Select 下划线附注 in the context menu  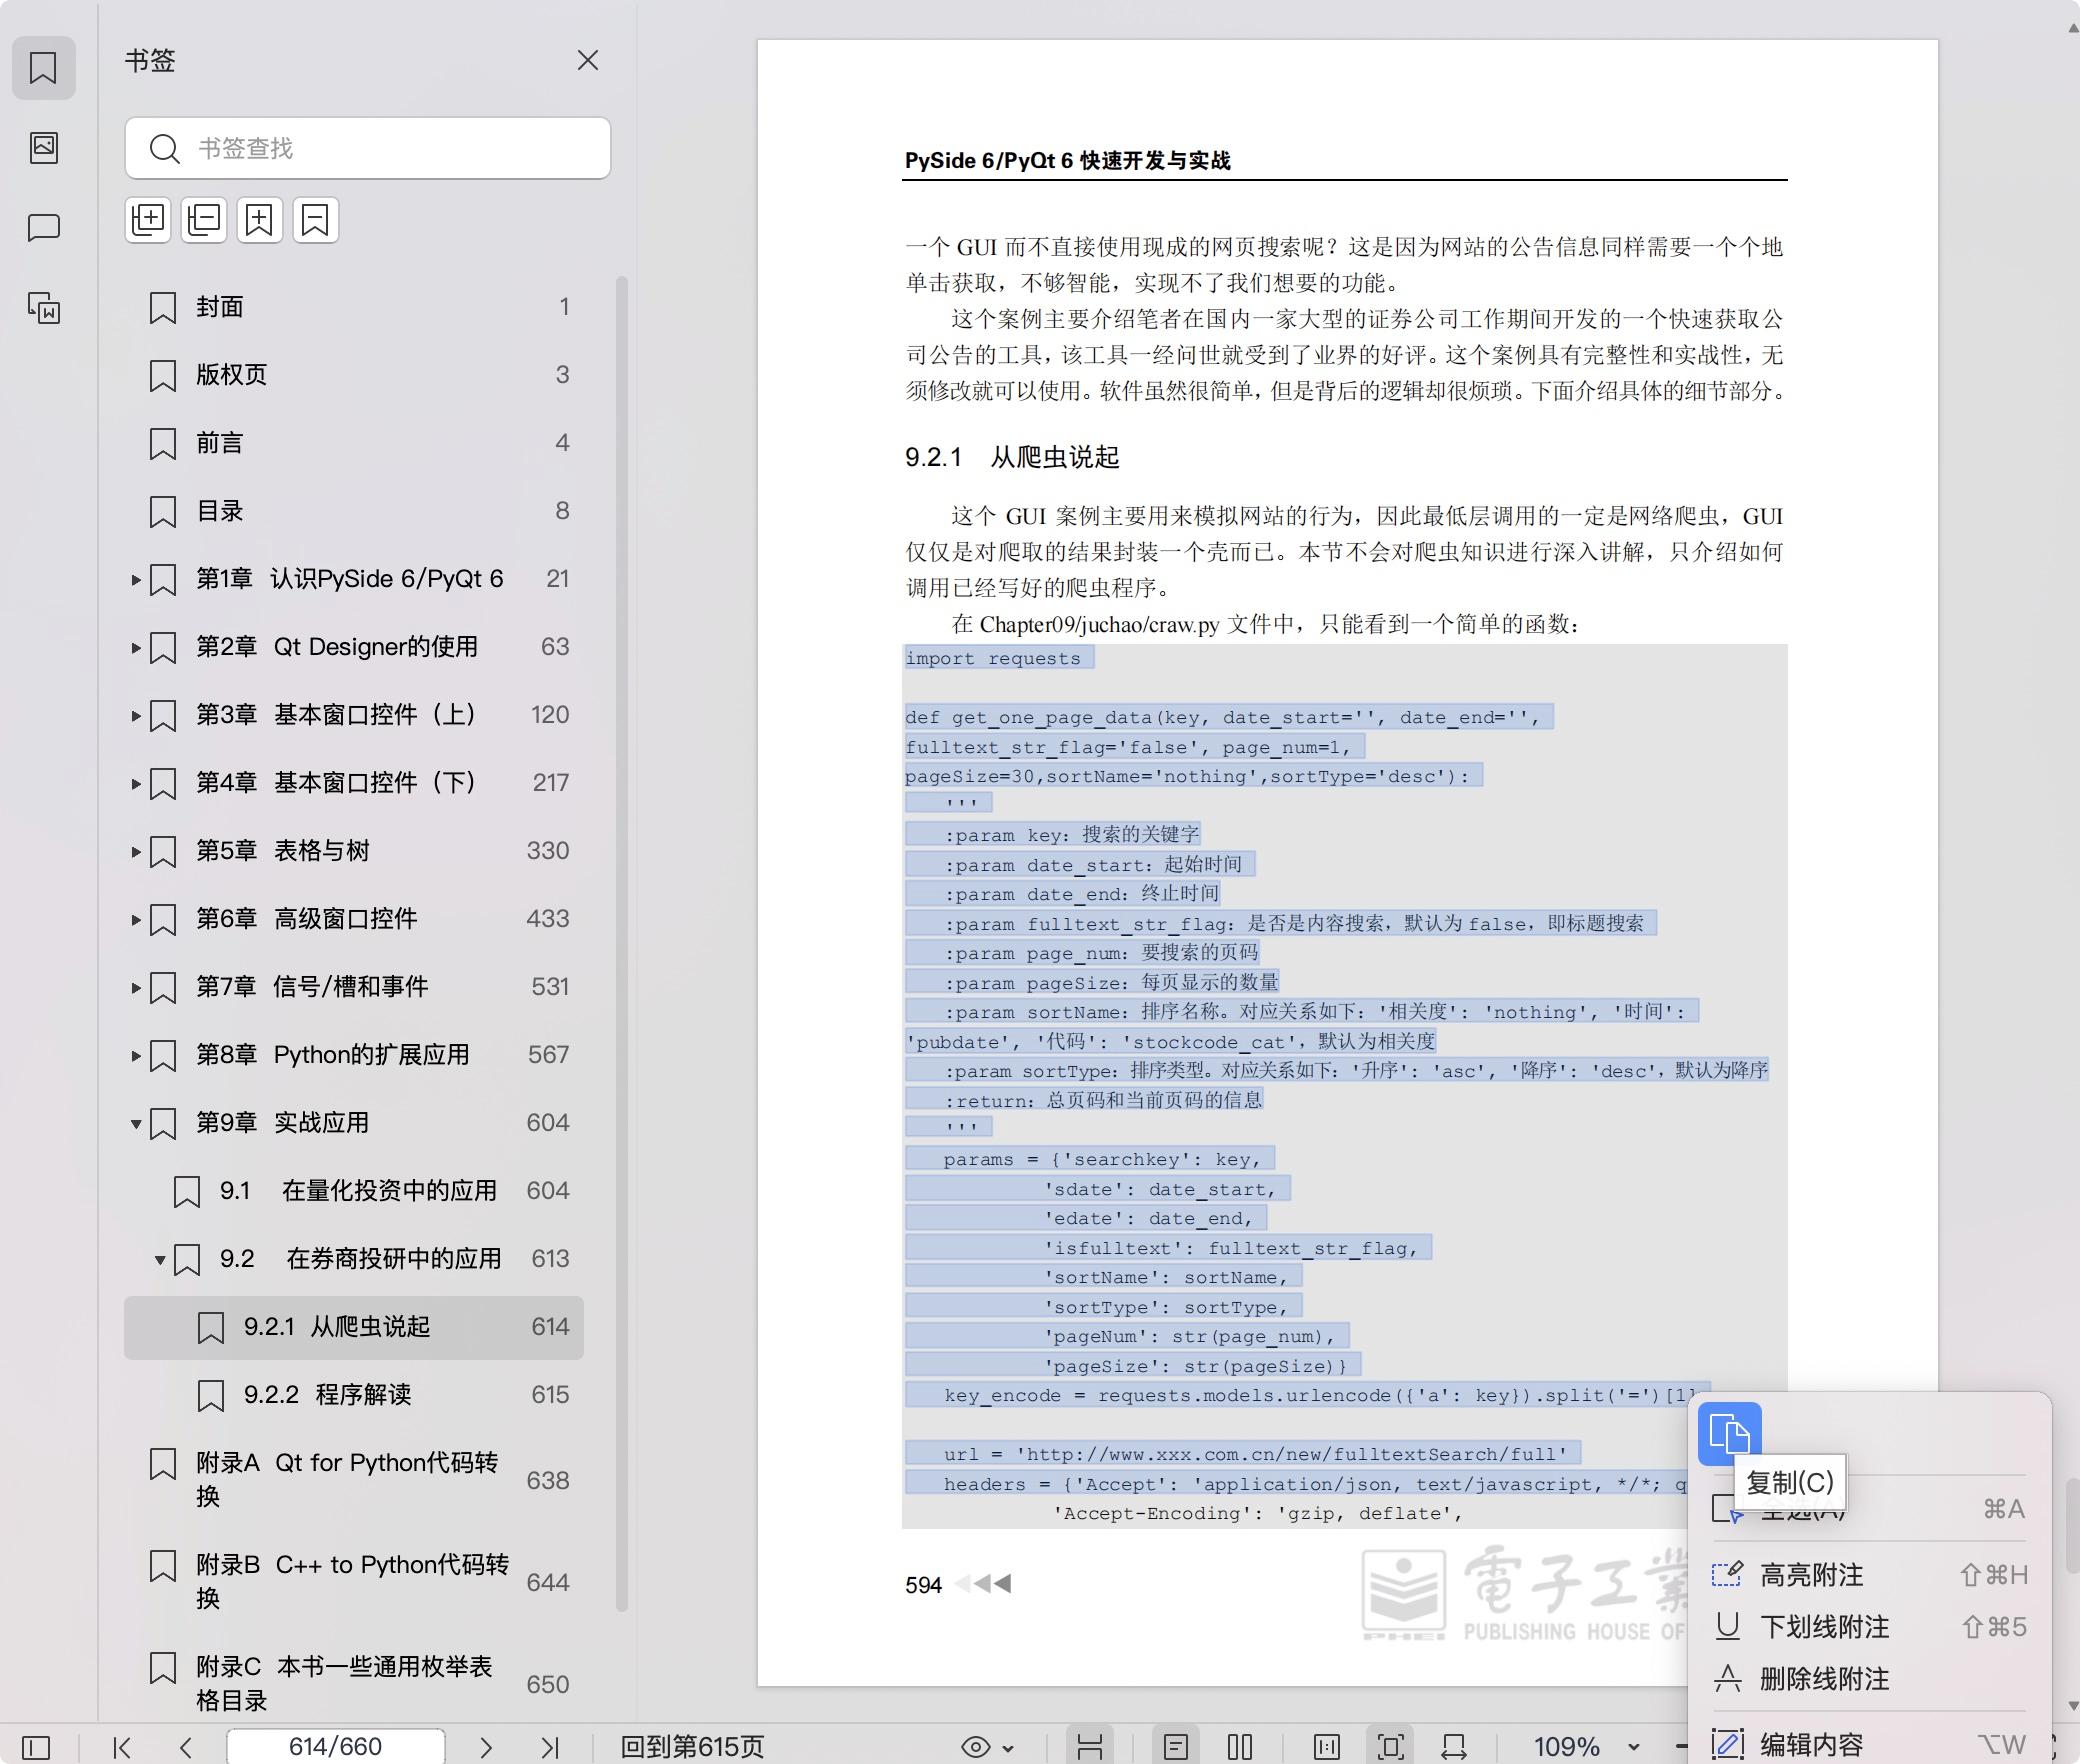pos(1822,1628)
